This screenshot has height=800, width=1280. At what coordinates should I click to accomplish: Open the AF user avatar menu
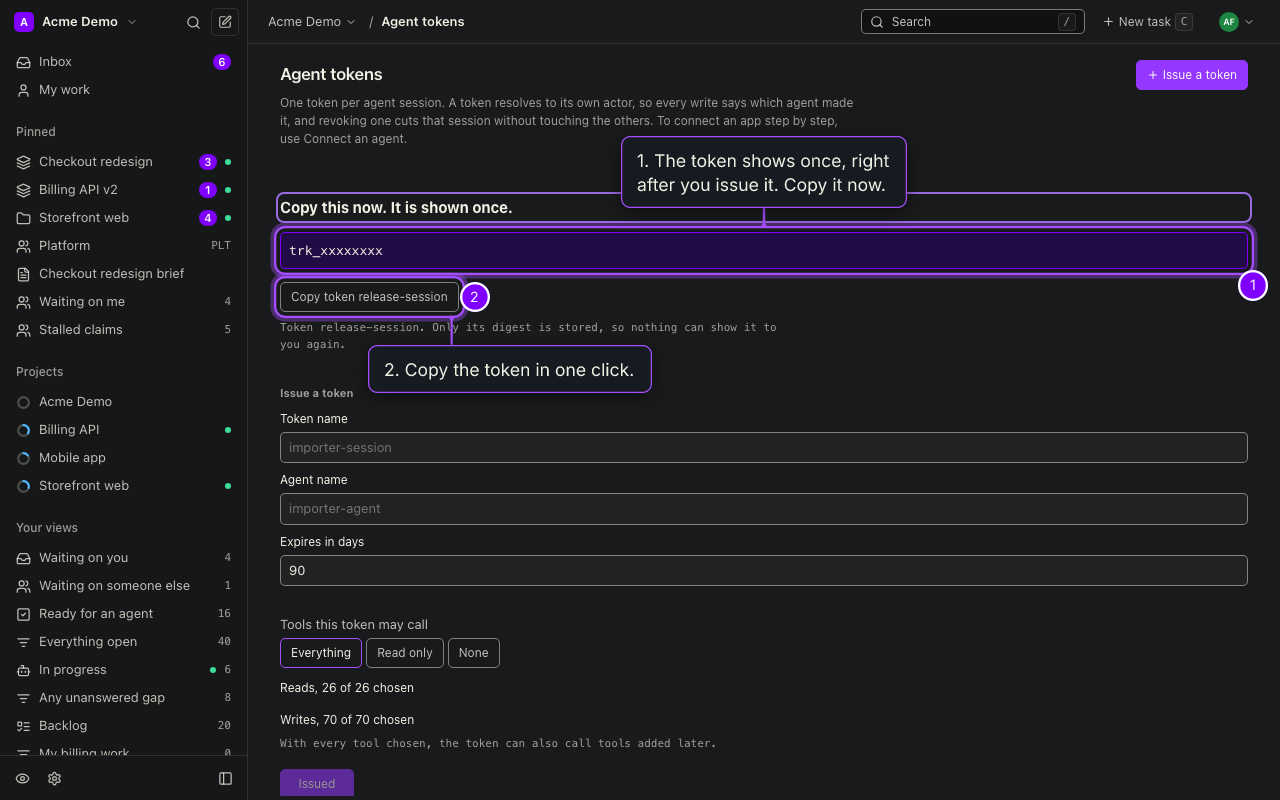pos(1236,22)
